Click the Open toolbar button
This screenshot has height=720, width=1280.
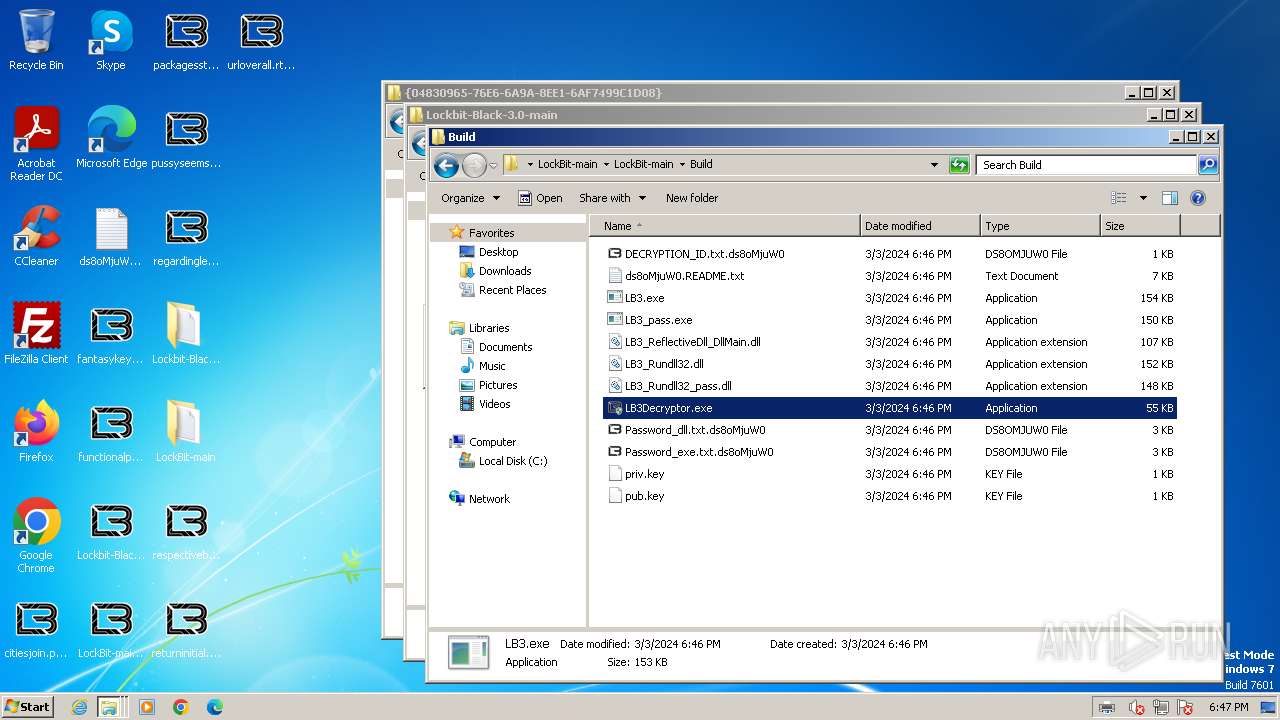(540, 198)
